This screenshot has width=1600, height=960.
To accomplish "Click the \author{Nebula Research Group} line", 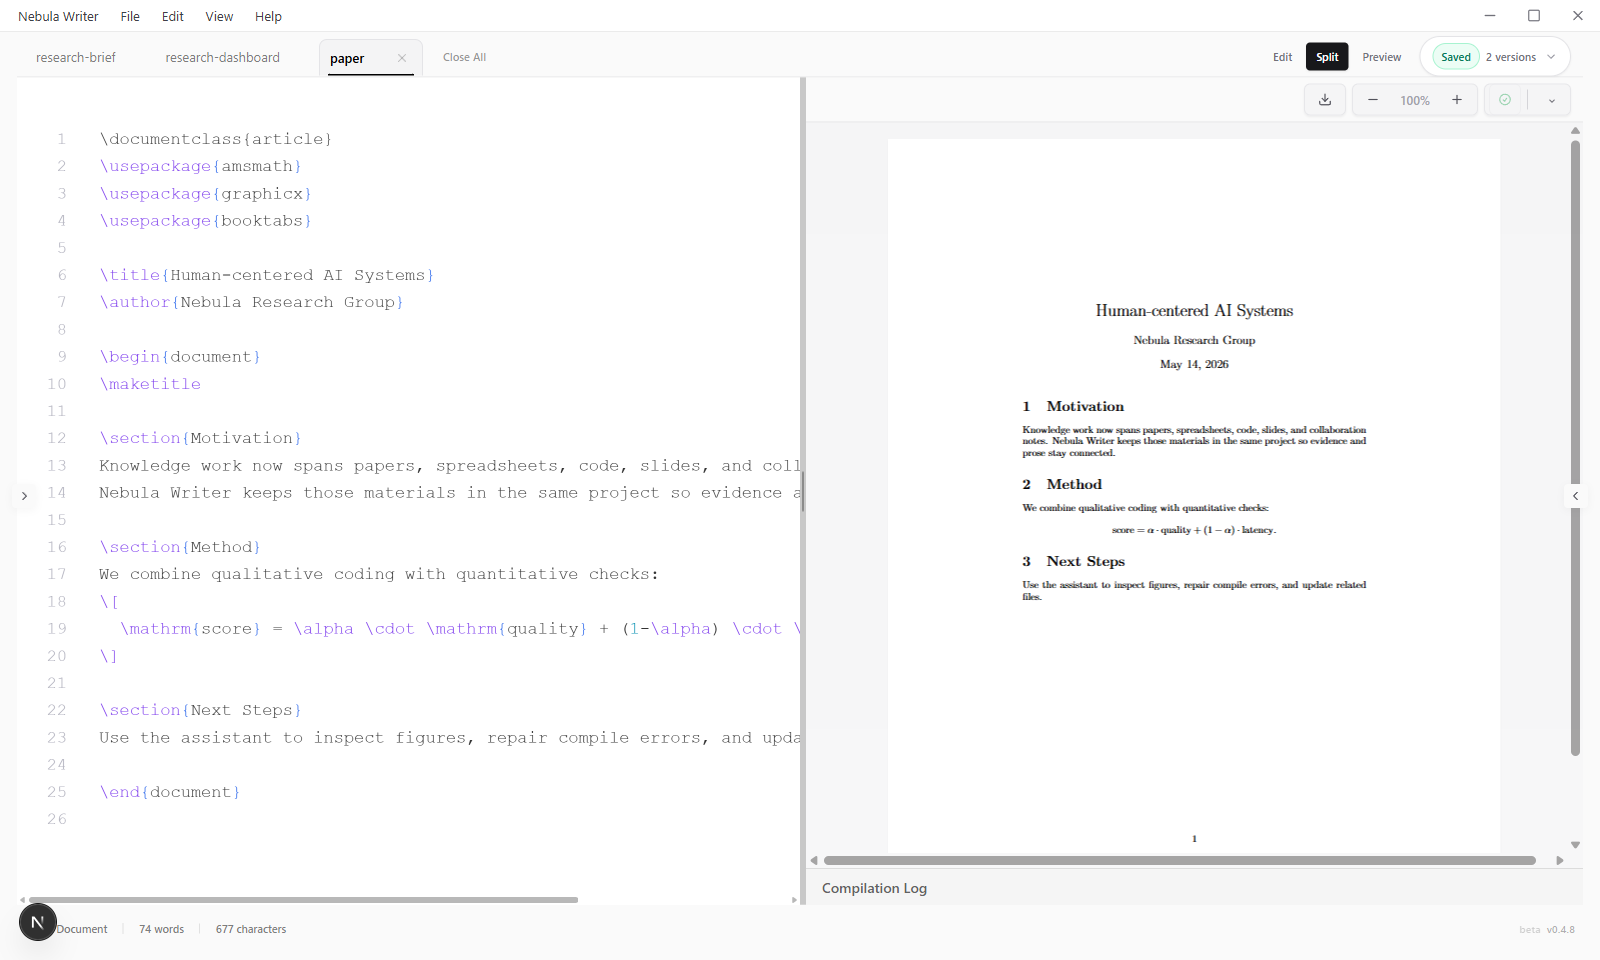I will point(251,302).
